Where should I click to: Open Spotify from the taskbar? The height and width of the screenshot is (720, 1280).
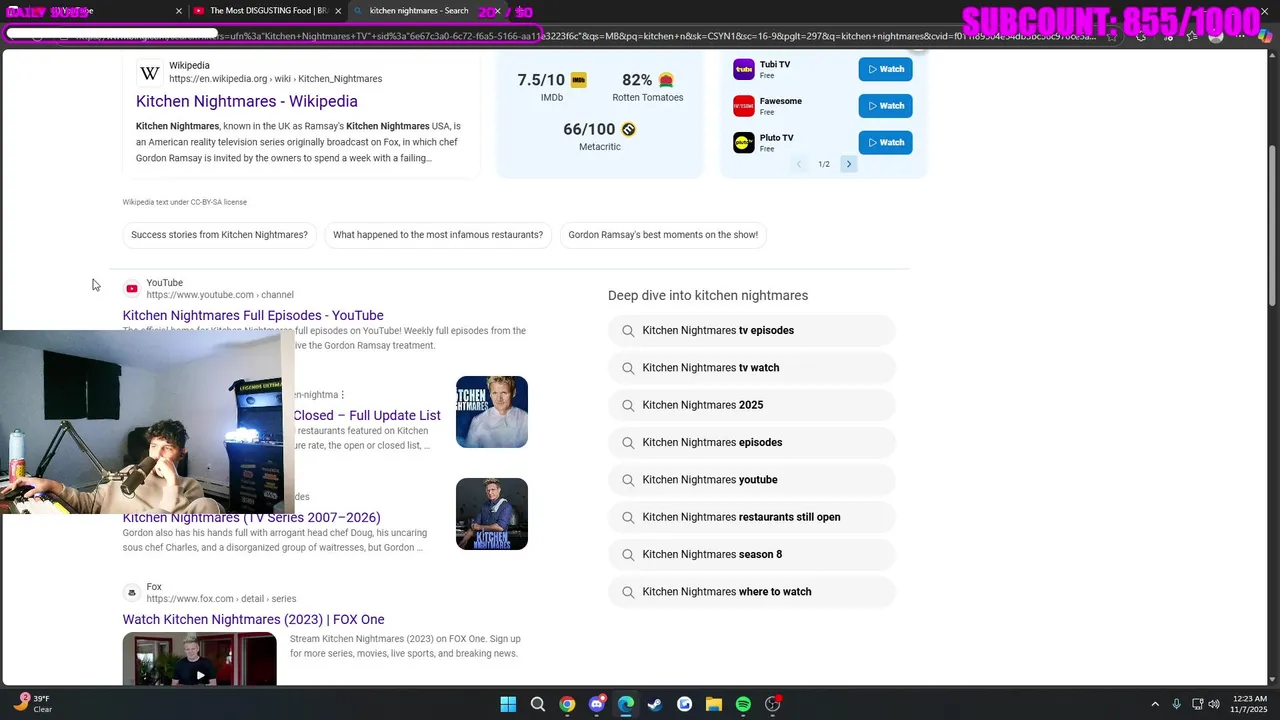click(743, 704)
